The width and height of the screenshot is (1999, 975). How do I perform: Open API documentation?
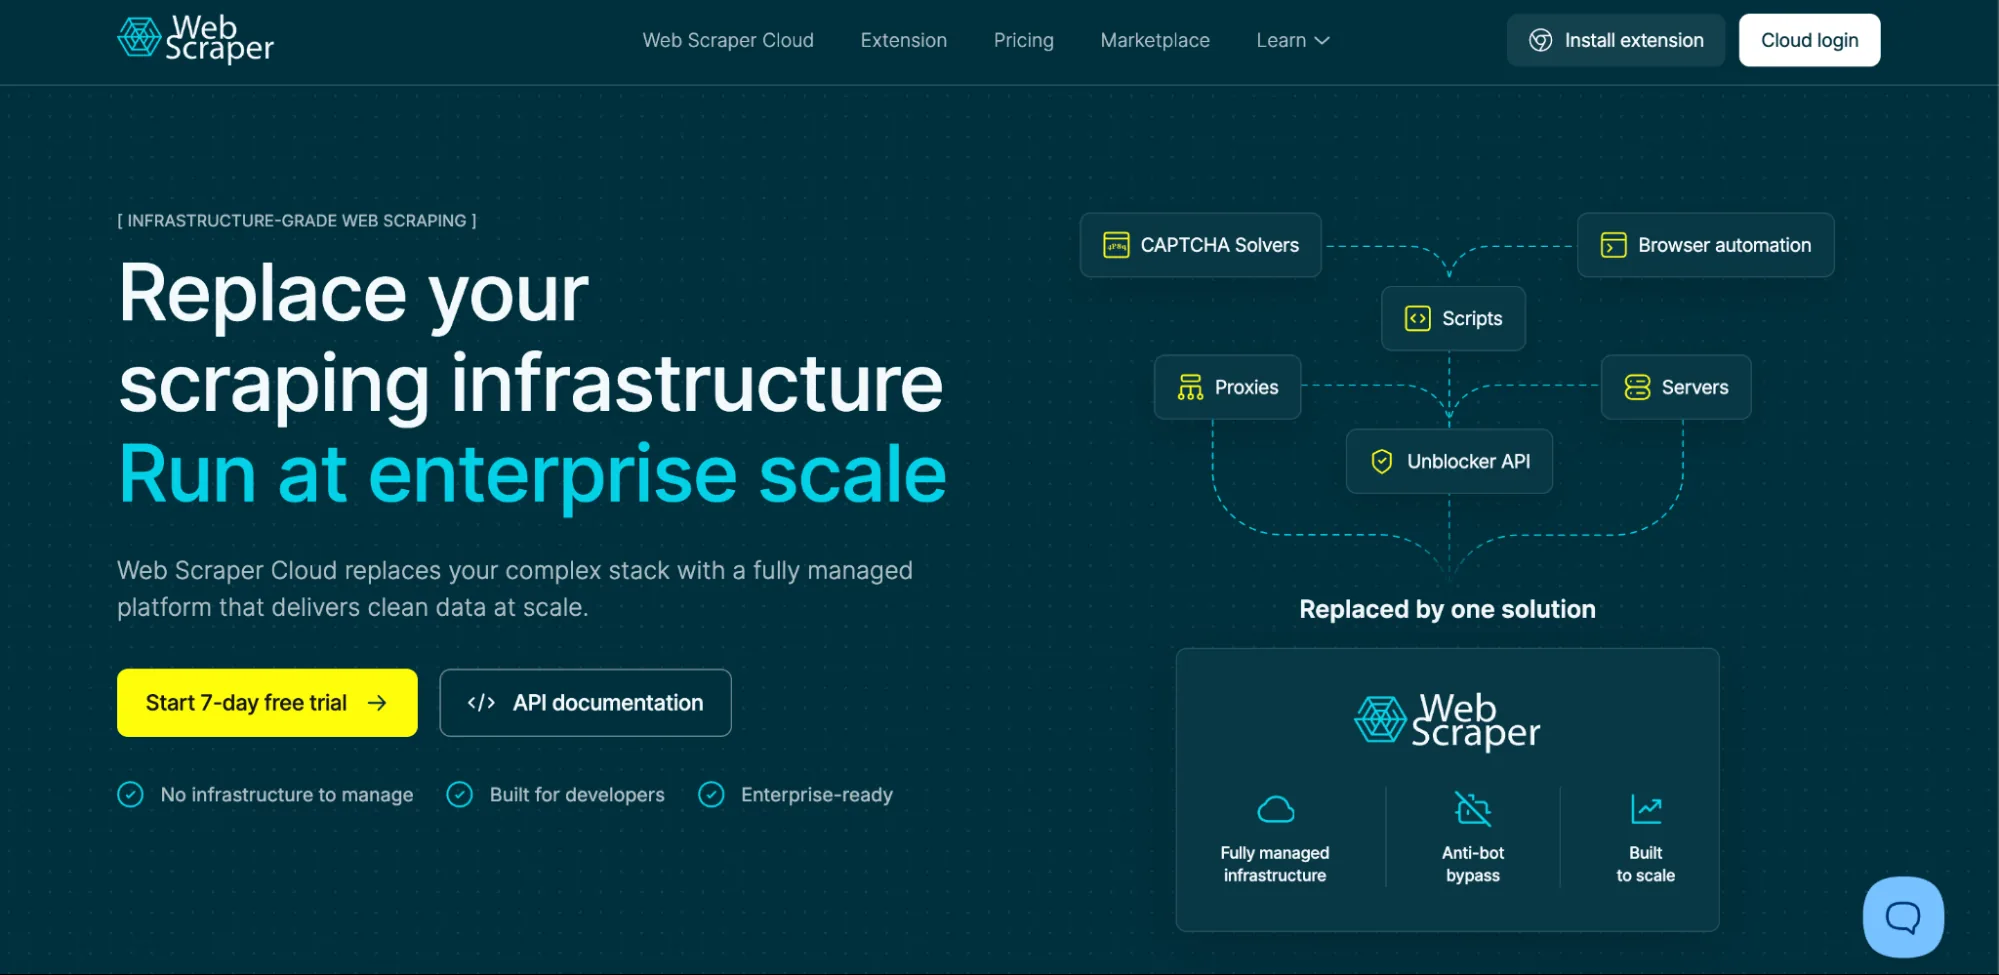click(x=585, y=703)
